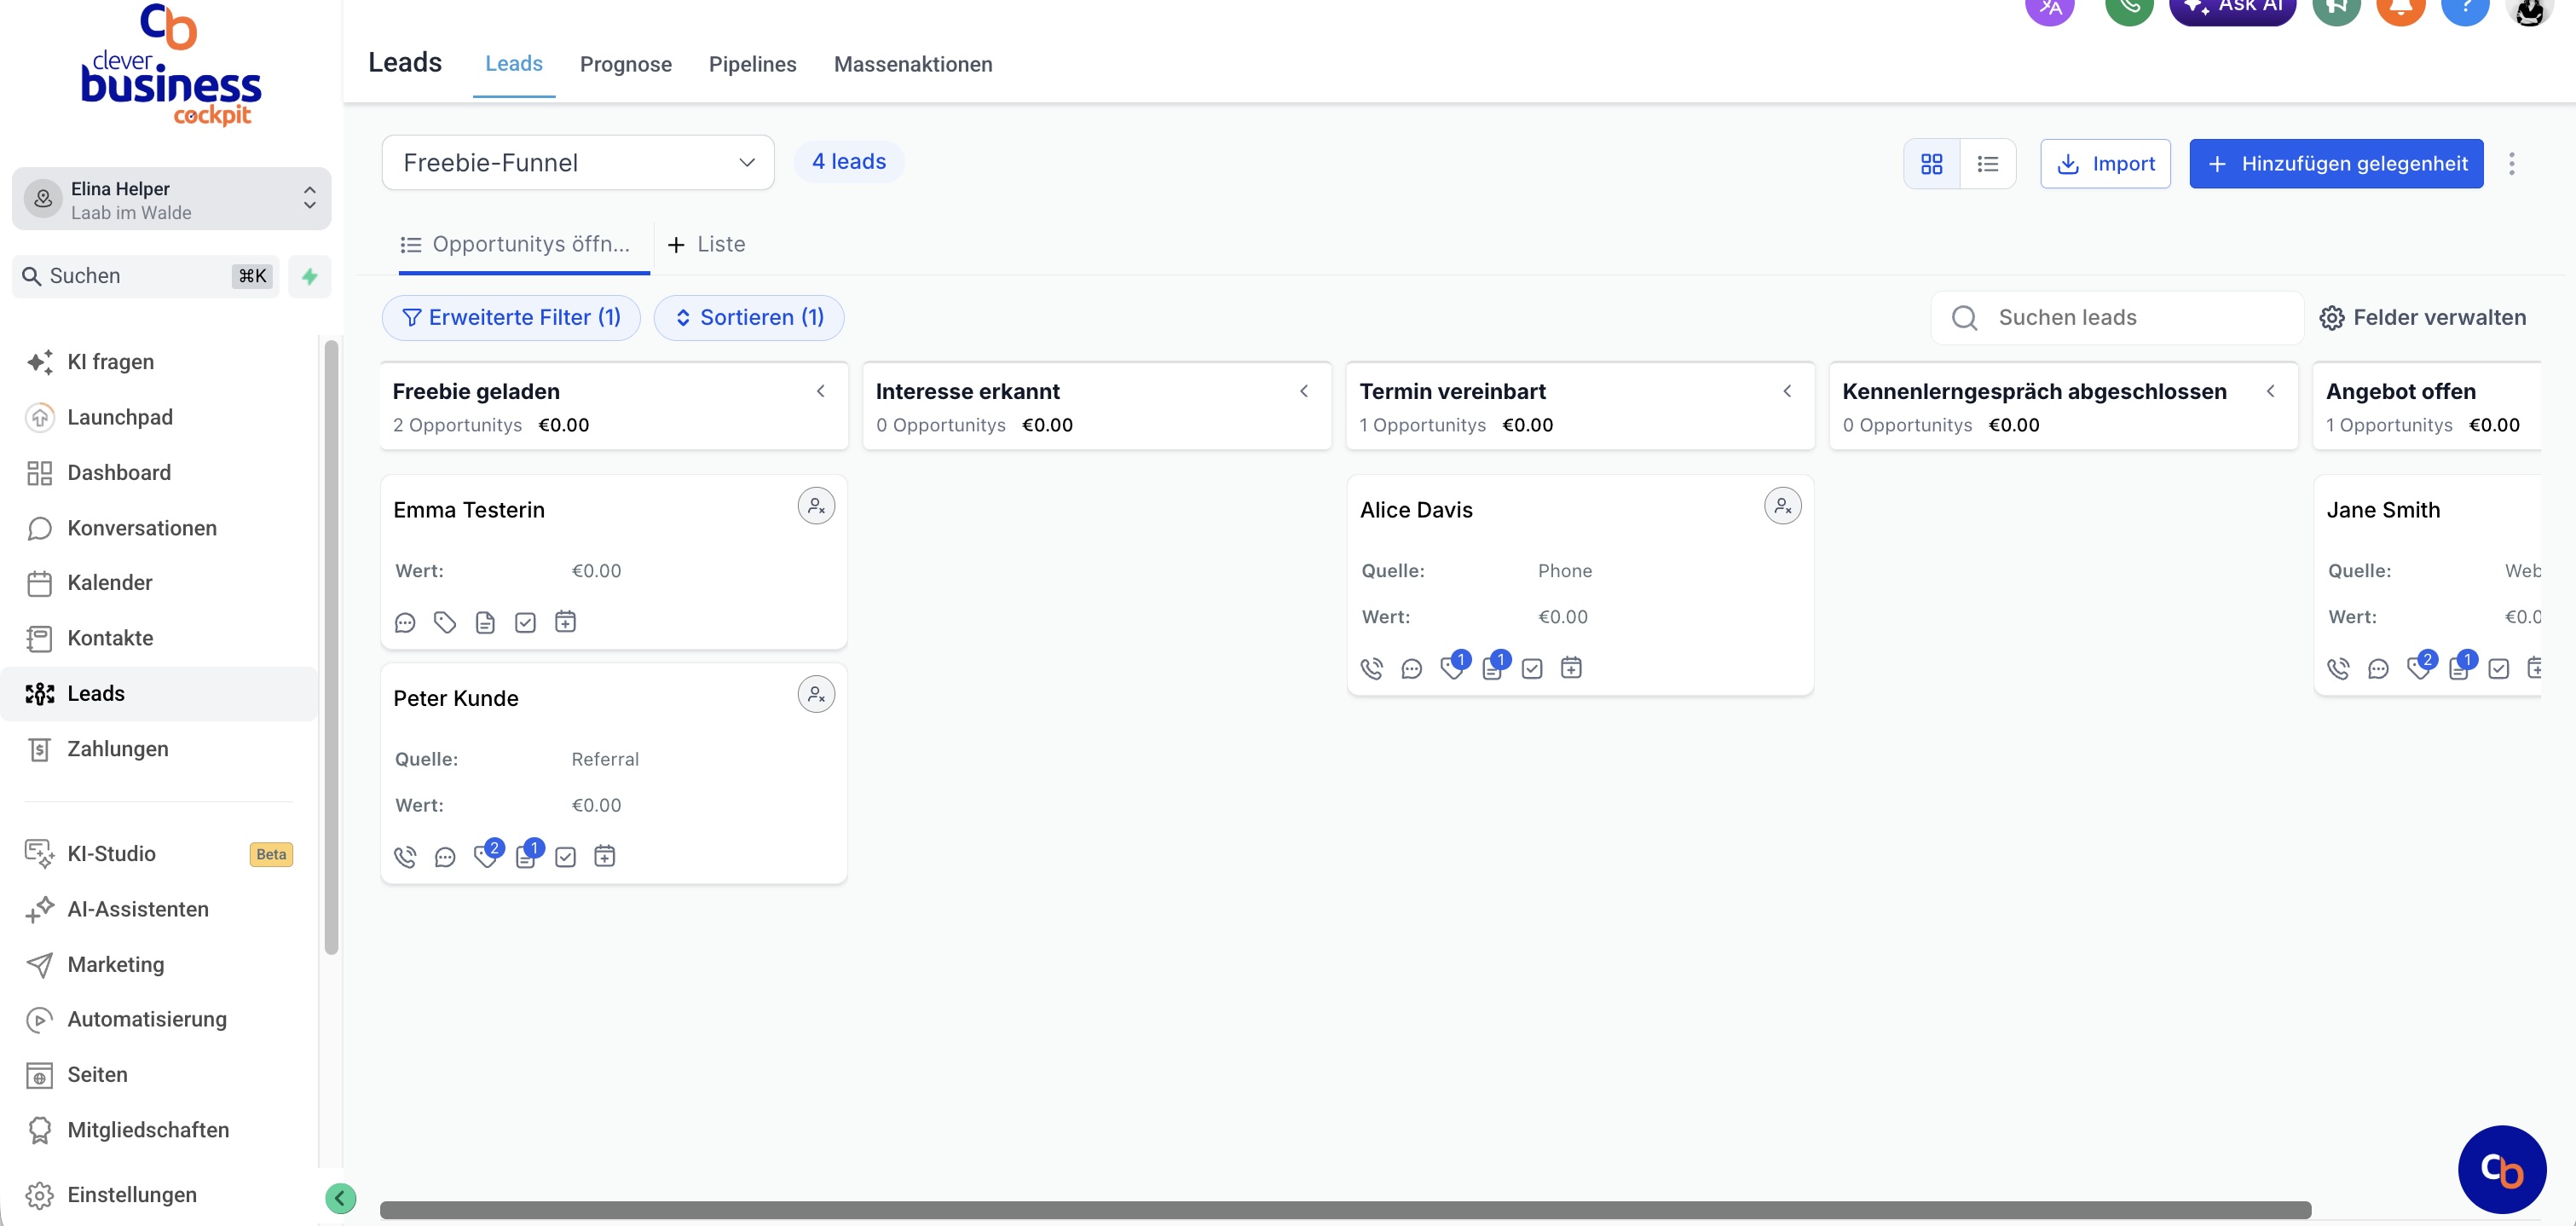This screenshot has height=1226, width=2576.
Task: Click the green phone dialer icon in top bar
Action: [x=2129, y=6]
